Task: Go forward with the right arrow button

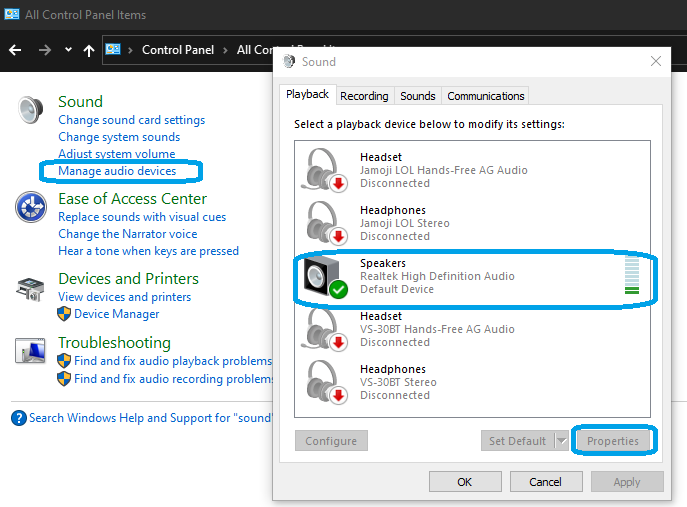Action: 44,50
